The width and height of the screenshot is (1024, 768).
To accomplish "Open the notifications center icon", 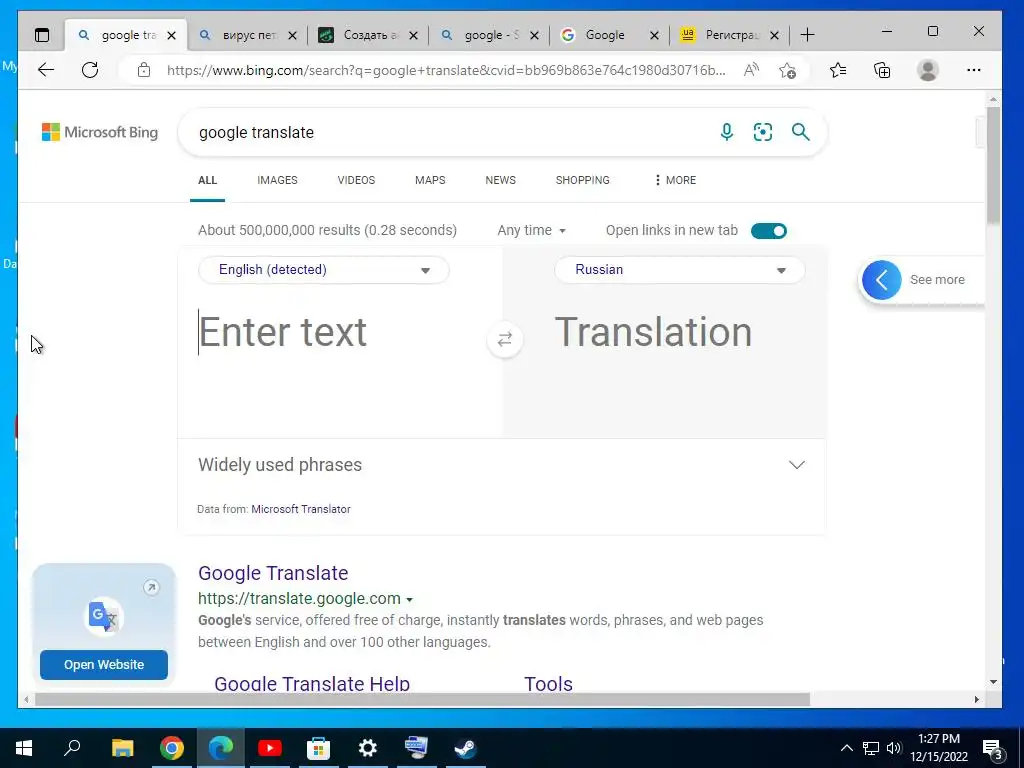I will (x=991, y=748).
